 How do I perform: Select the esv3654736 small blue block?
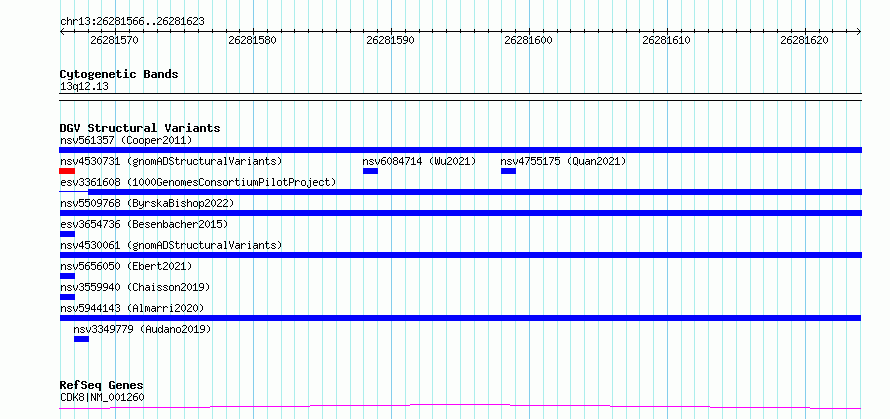click(x=67, y=234)
